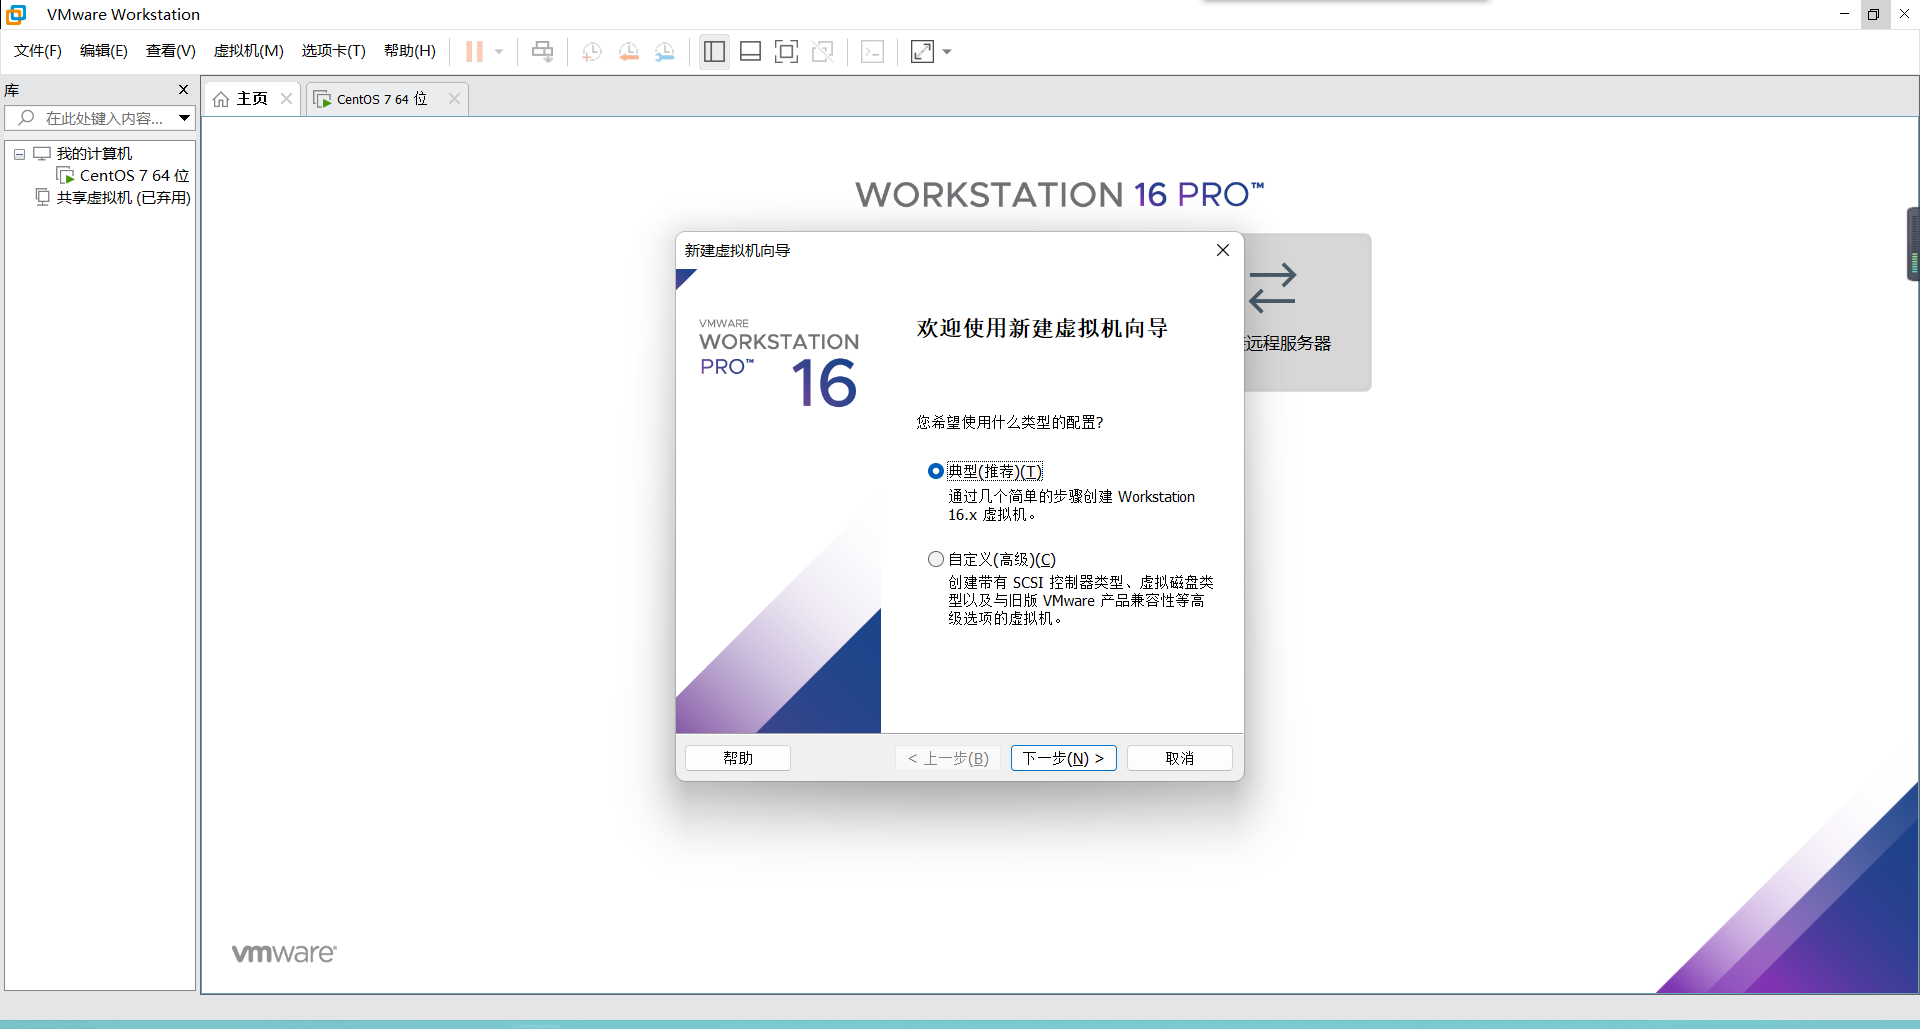Open the 编辑(E) menu
The width and height of the screenshot is (1920, 1029).
click(104, 51)
